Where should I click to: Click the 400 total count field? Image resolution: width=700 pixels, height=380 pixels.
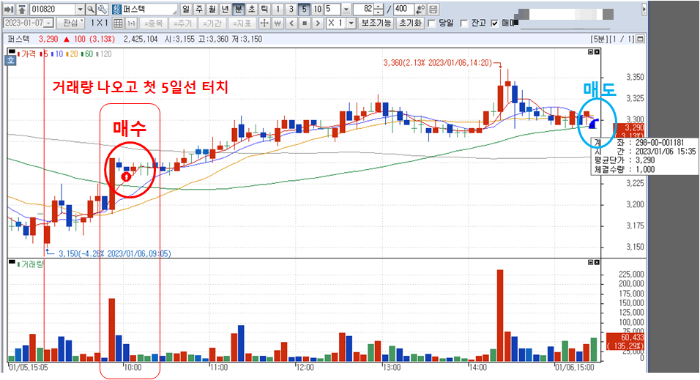coord(404,9)
